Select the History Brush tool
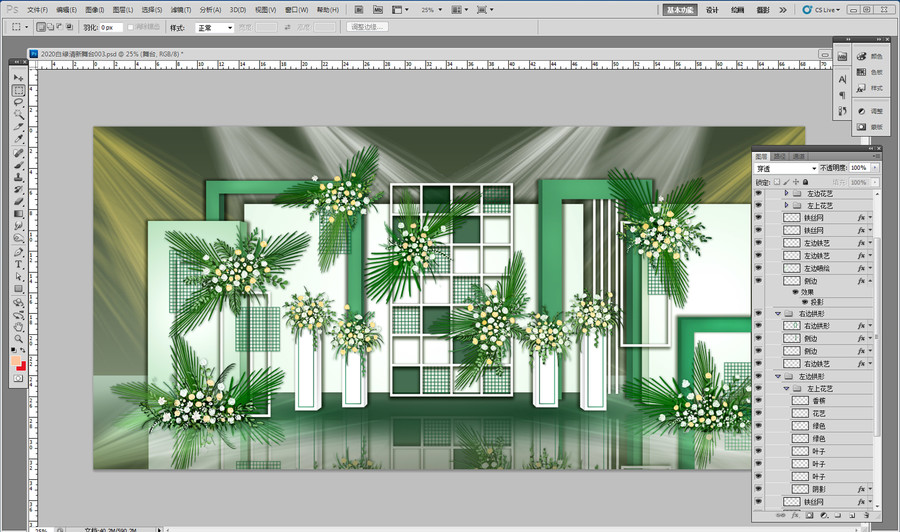This screenshot has width=900, height=532. [18, 189]
